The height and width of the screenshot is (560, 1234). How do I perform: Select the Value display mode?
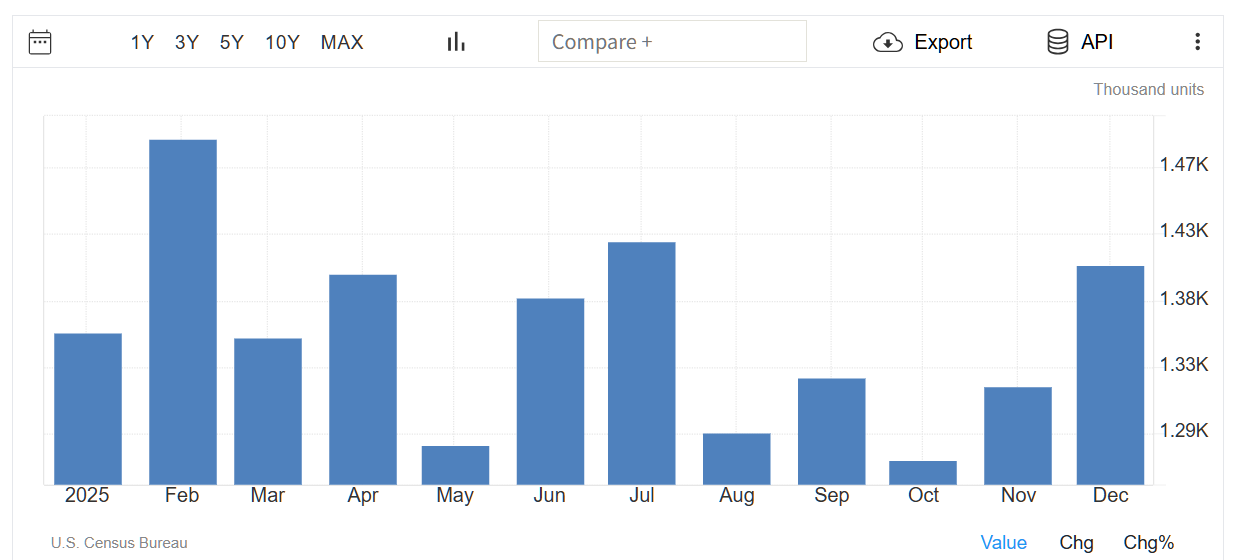click(1003, 543)
